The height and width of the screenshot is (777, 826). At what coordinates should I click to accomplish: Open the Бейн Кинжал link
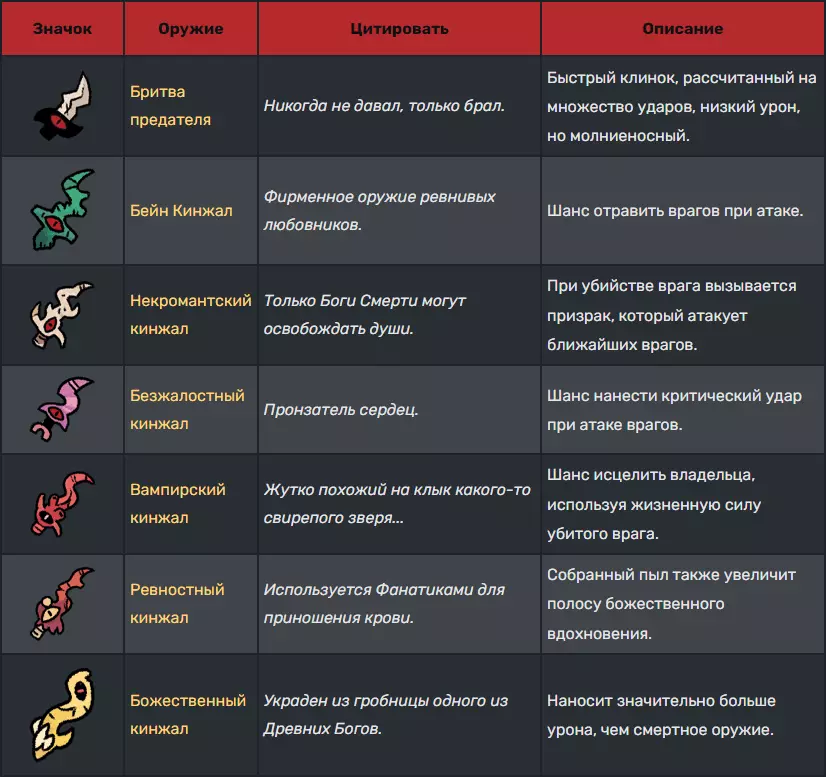tap(181, 211)
